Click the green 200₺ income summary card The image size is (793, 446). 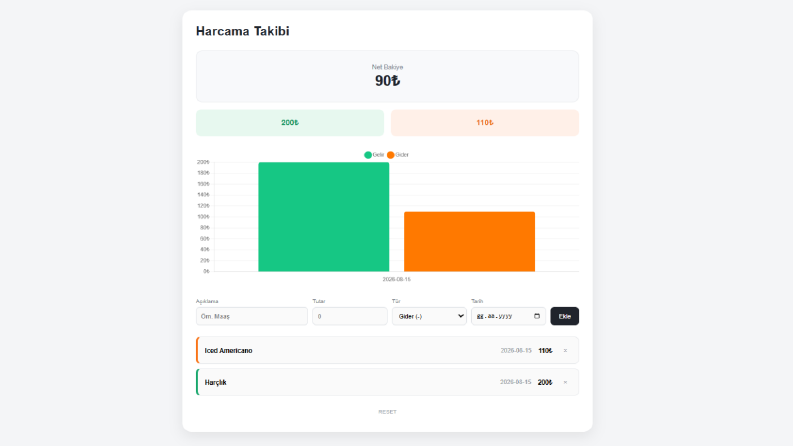tap(290, 123)
